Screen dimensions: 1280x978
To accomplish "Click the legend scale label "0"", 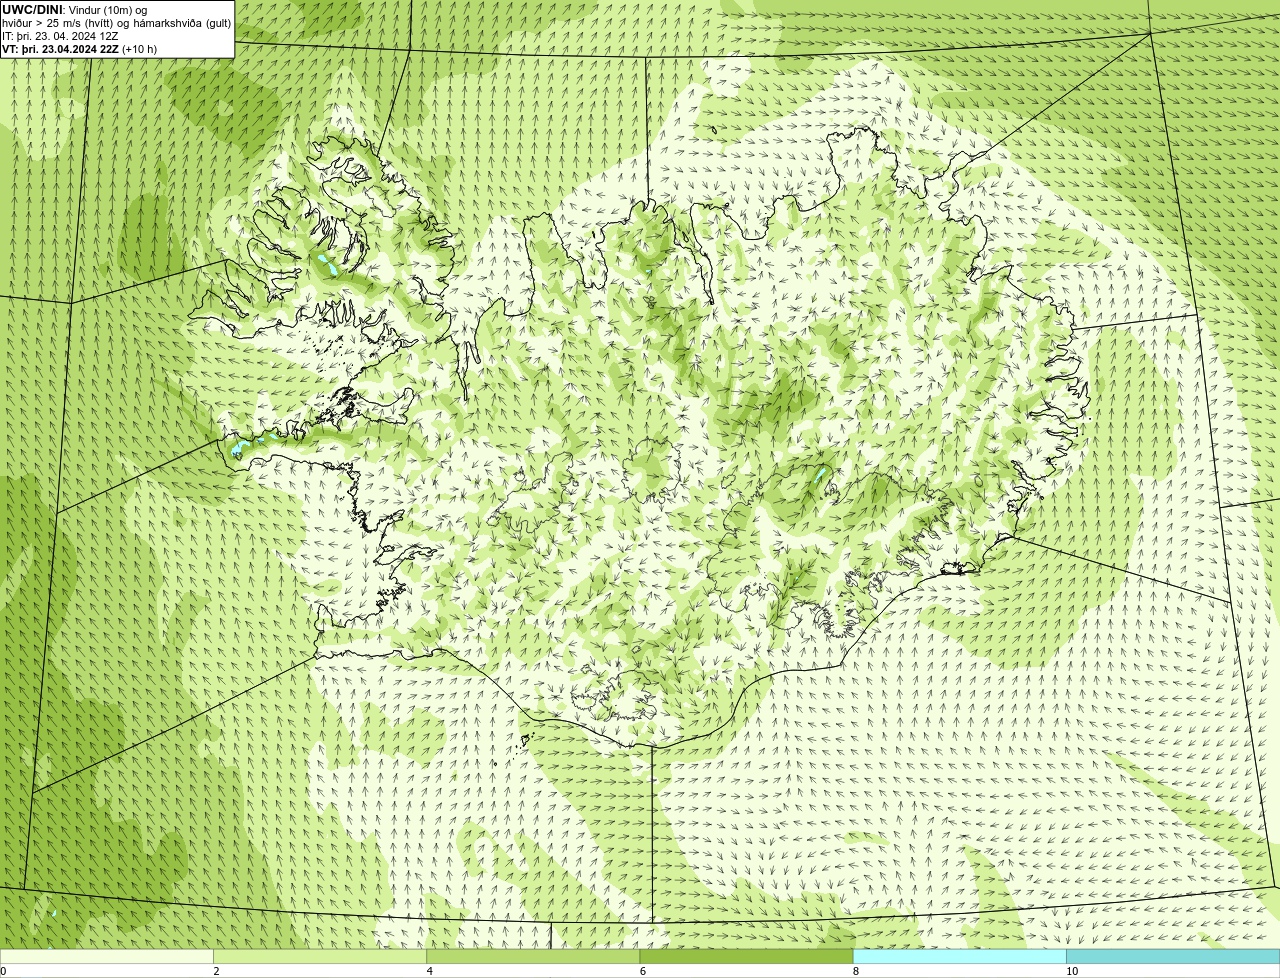I will (4, 971).
